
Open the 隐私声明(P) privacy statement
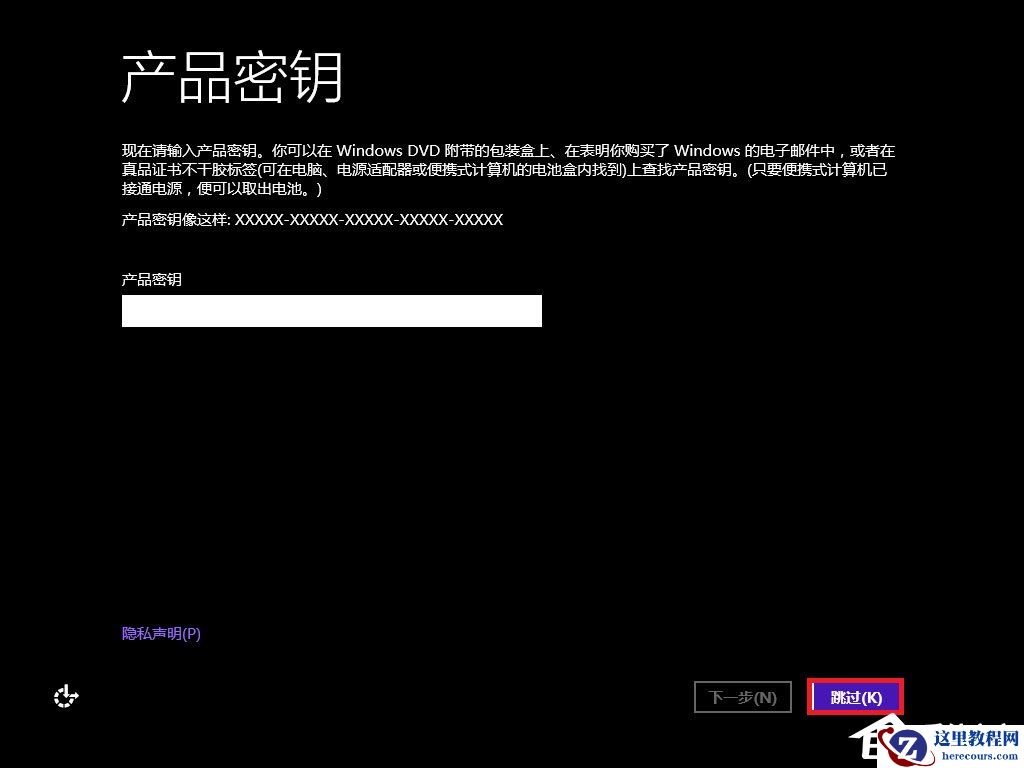tap(159, 633)
